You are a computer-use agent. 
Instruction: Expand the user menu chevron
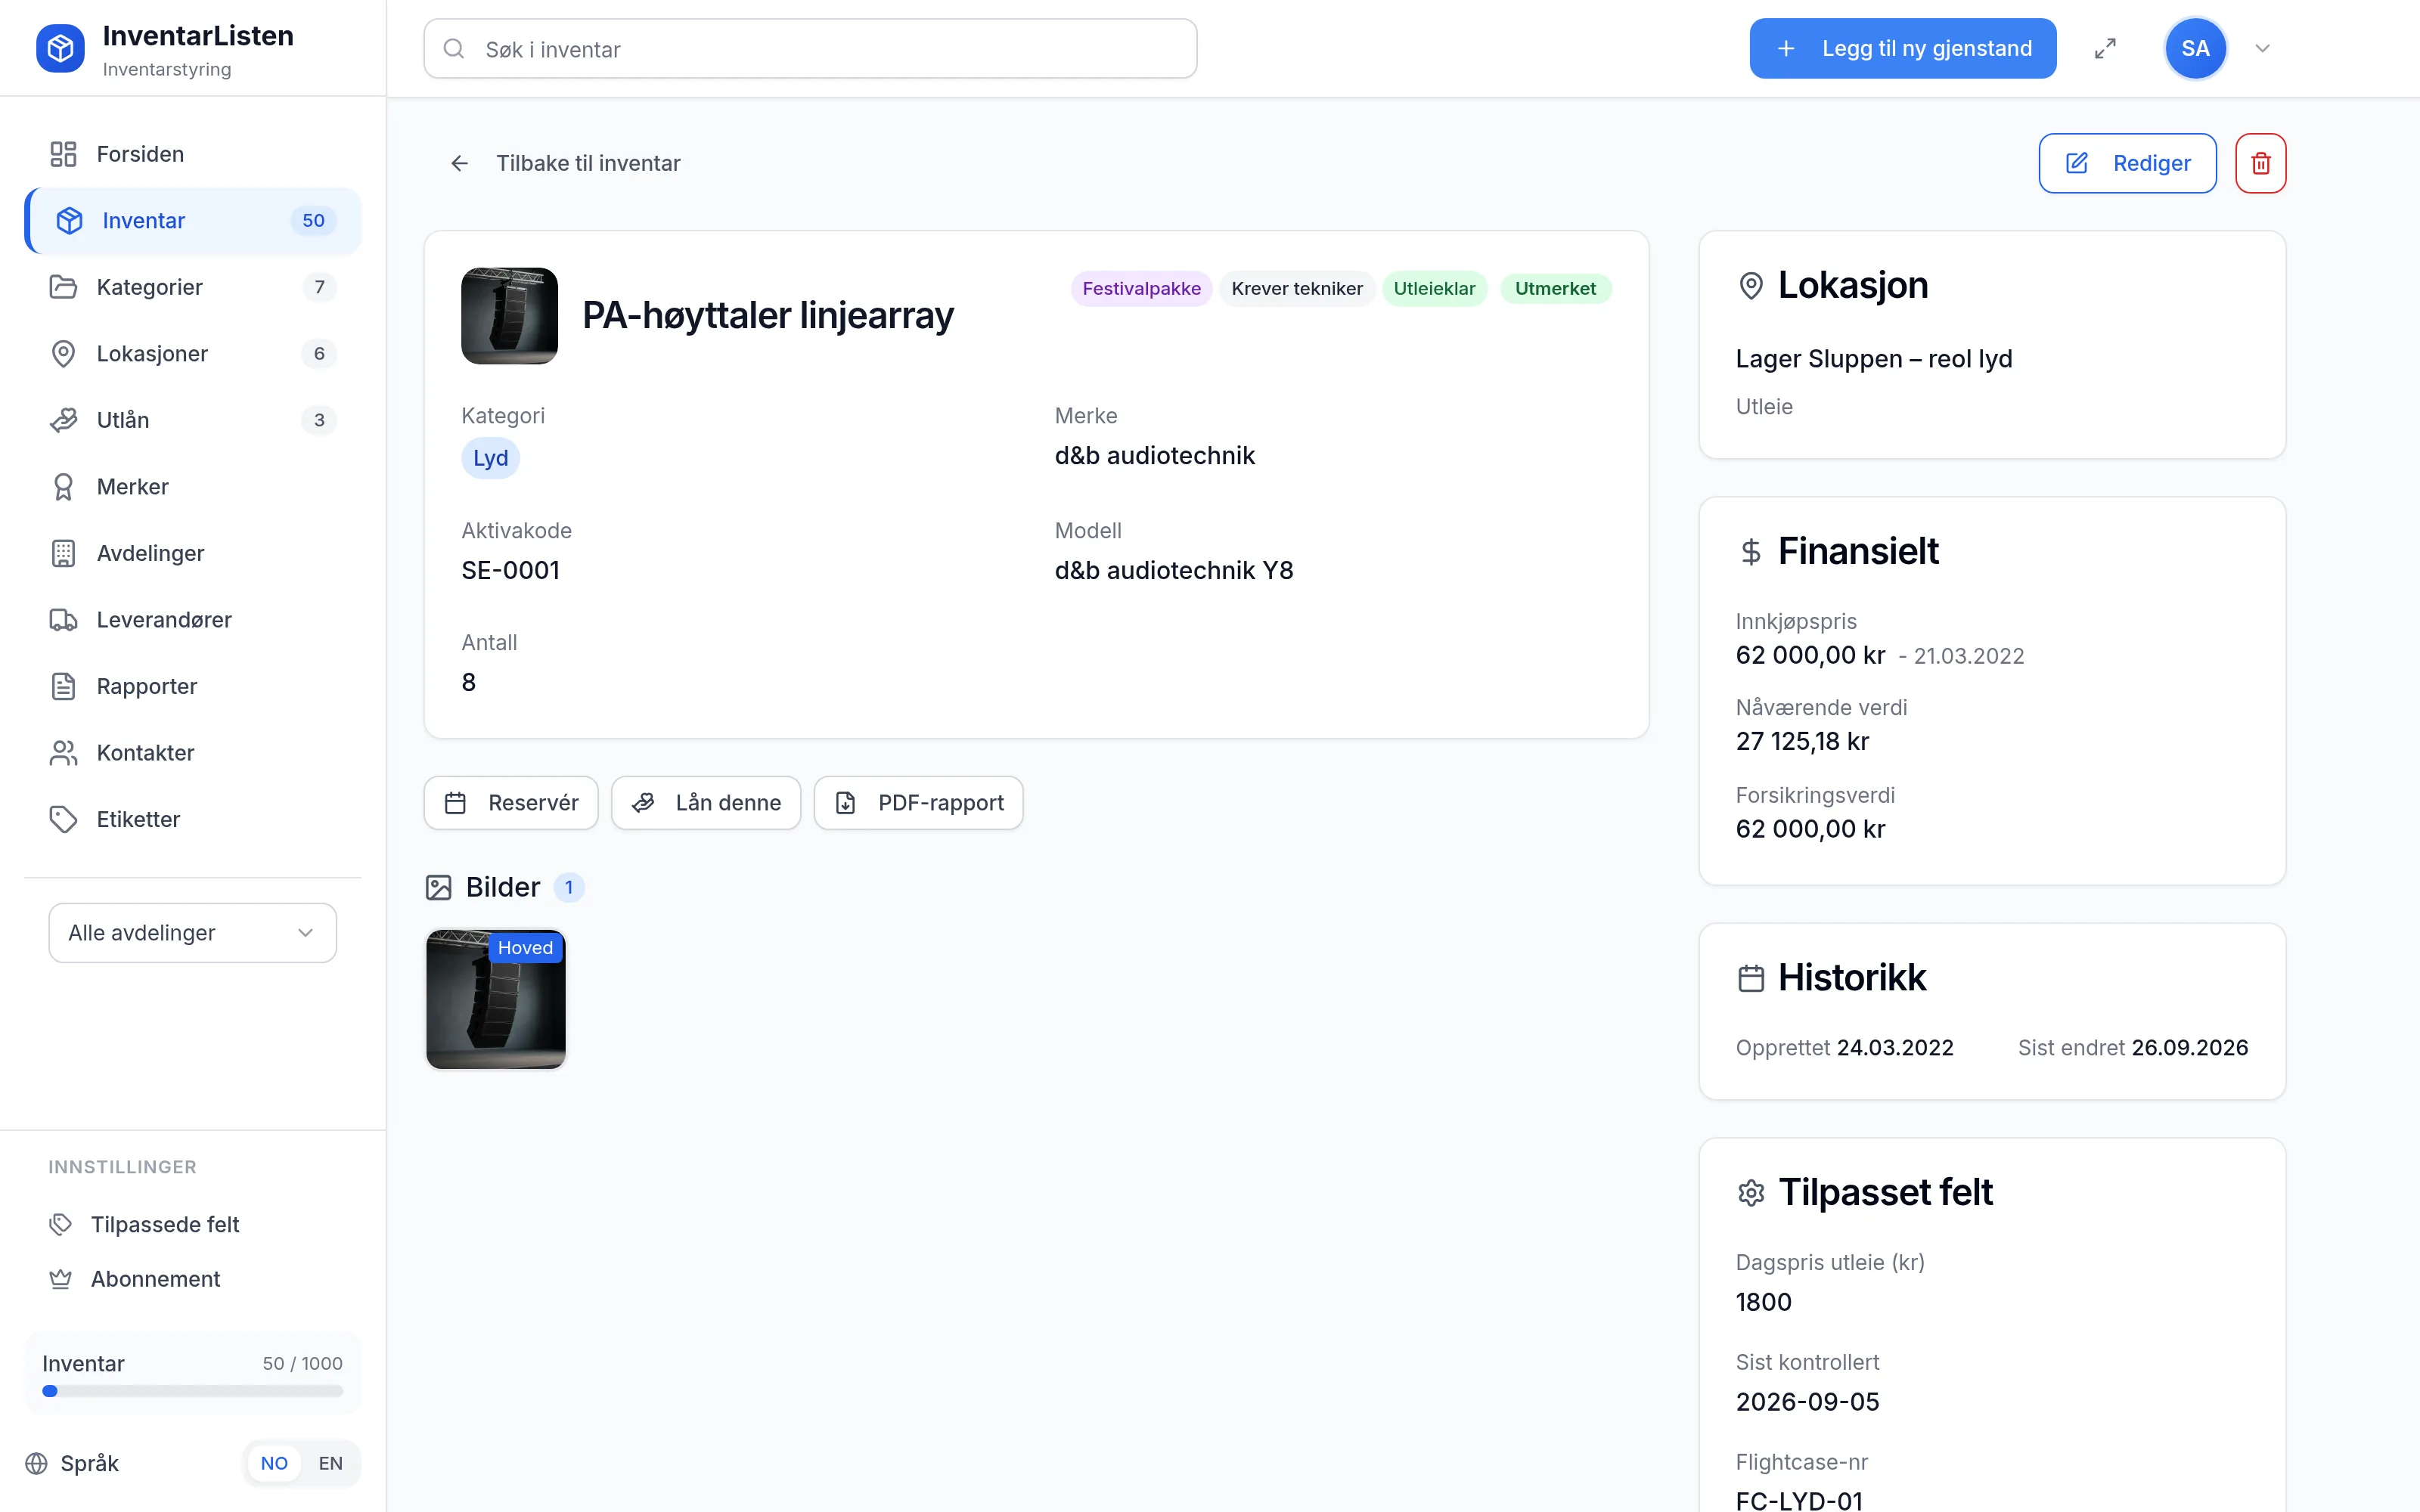[x=2262, y=48]
